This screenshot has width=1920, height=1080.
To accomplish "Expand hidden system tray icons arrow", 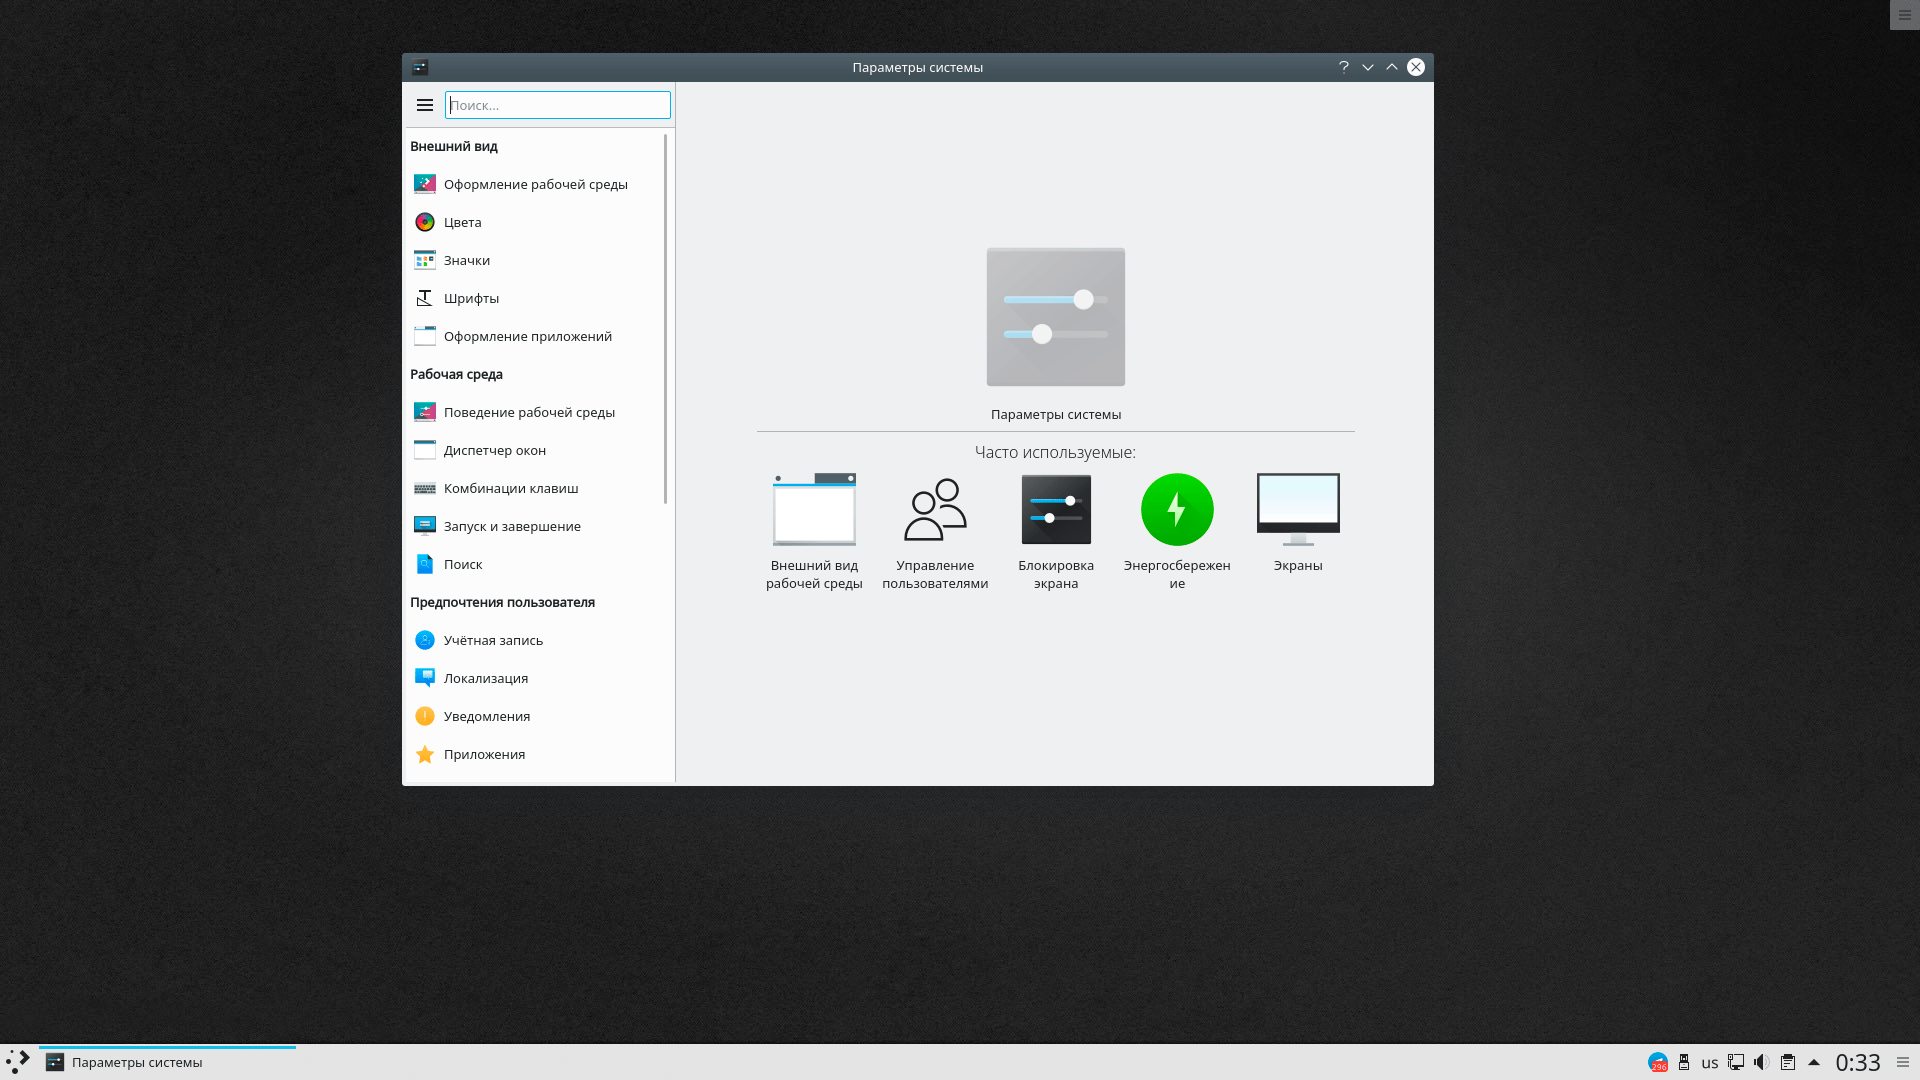I will tap(1814, 1062).
